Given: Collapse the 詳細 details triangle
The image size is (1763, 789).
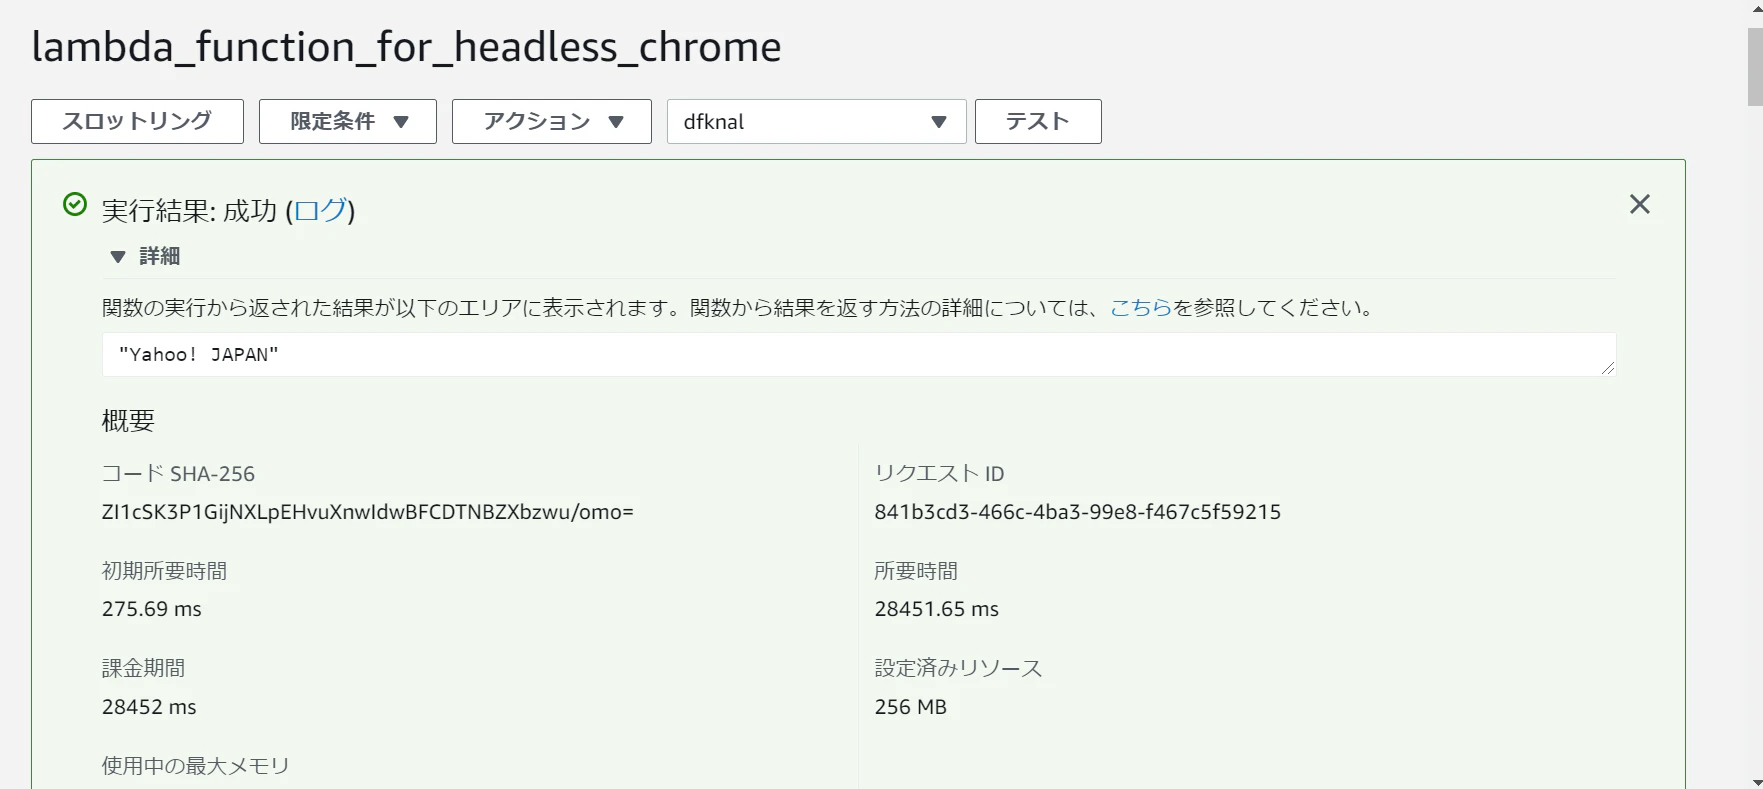Looking at the screenshot, I should pos(118,257).
